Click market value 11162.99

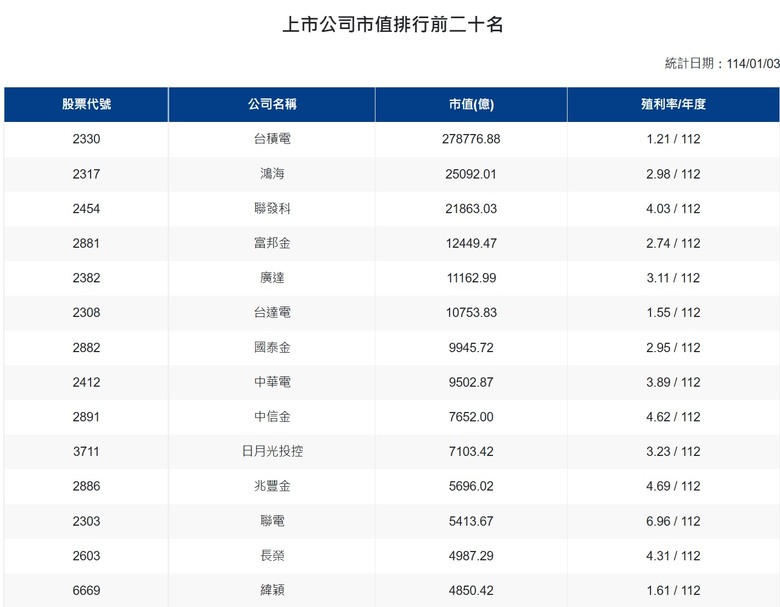(x=471, y=278)
